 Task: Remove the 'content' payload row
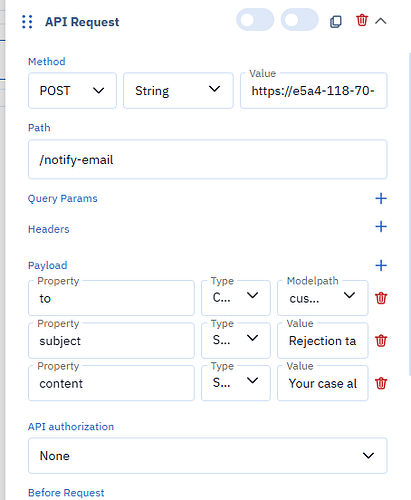[381, 383]
